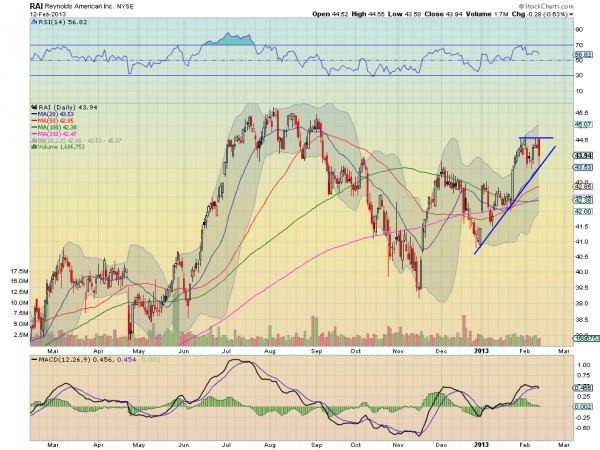600x450 pixels.
Task: Click the MACD histogram value 0.002 in legend
Action: click(x=151, y=360)
